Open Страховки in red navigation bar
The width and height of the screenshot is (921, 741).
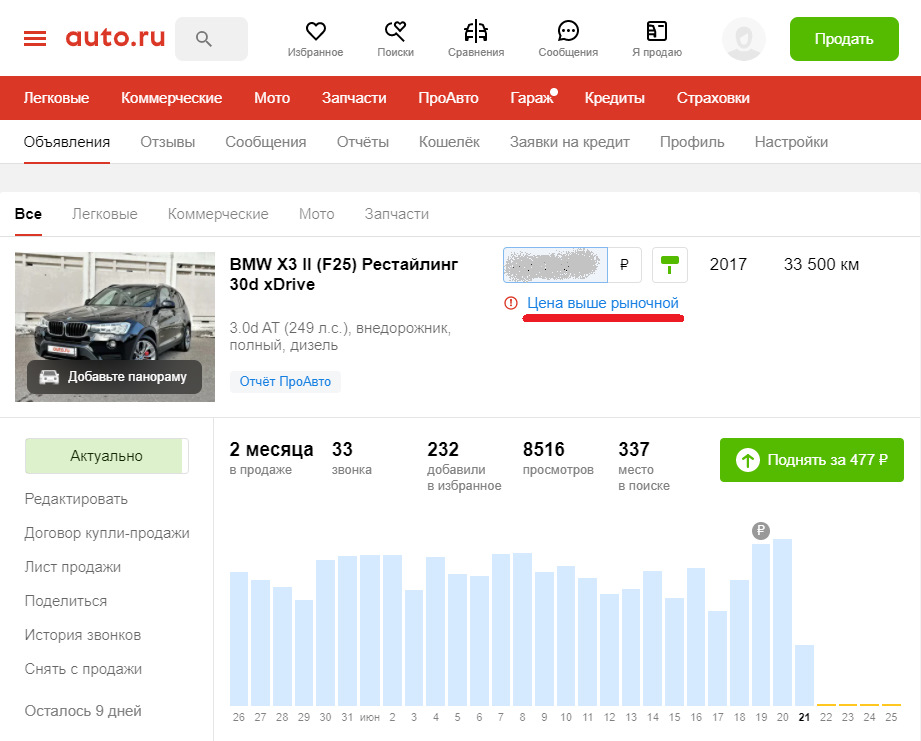[x=713, y=98]
